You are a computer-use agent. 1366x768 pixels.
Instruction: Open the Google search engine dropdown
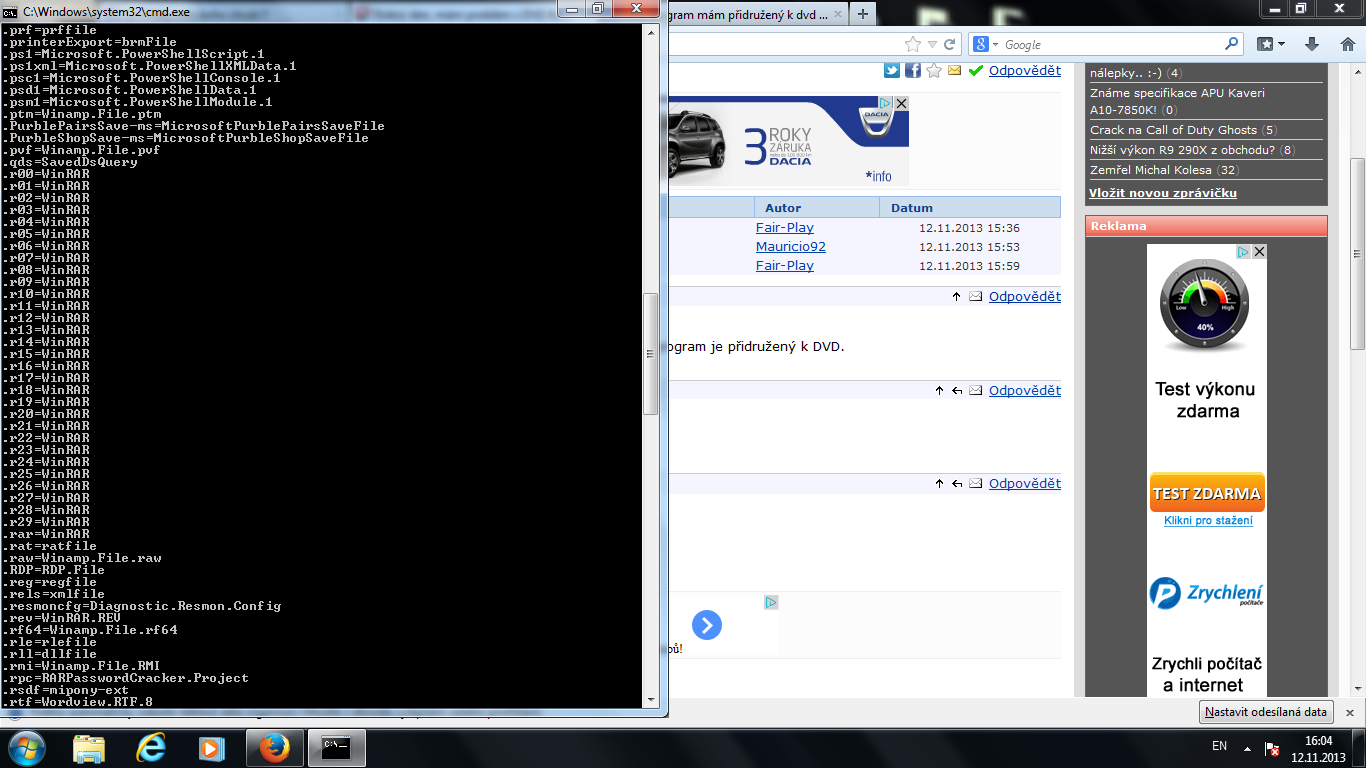tap(984, 44)
